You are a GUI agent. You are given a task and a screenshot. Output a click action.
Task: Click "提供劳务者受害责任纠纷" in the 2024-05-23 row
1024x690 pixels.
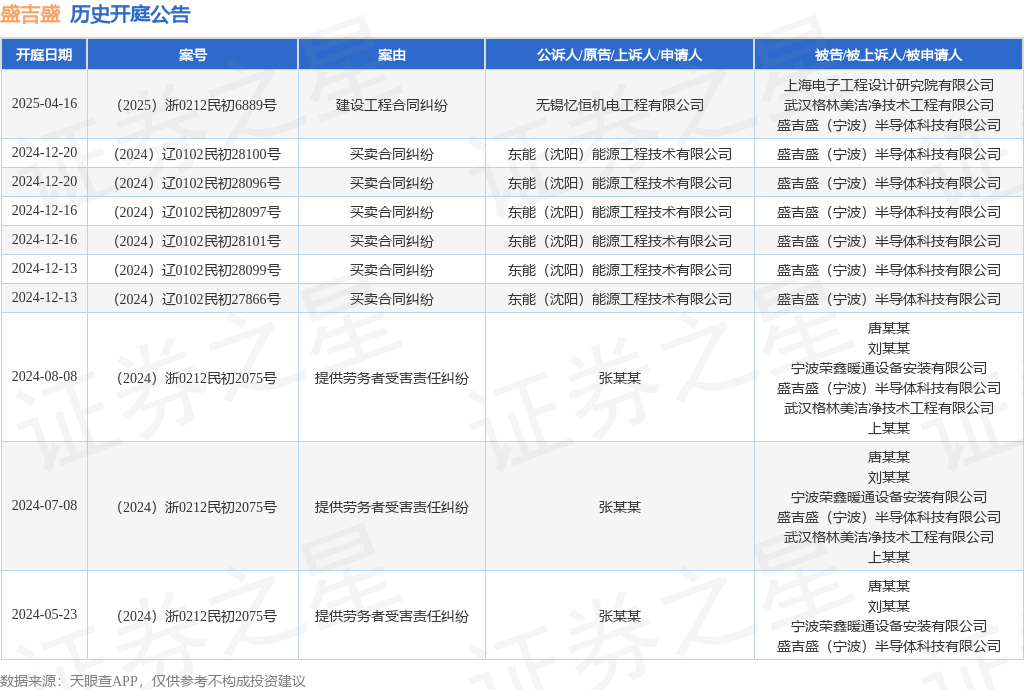(392, 616)
